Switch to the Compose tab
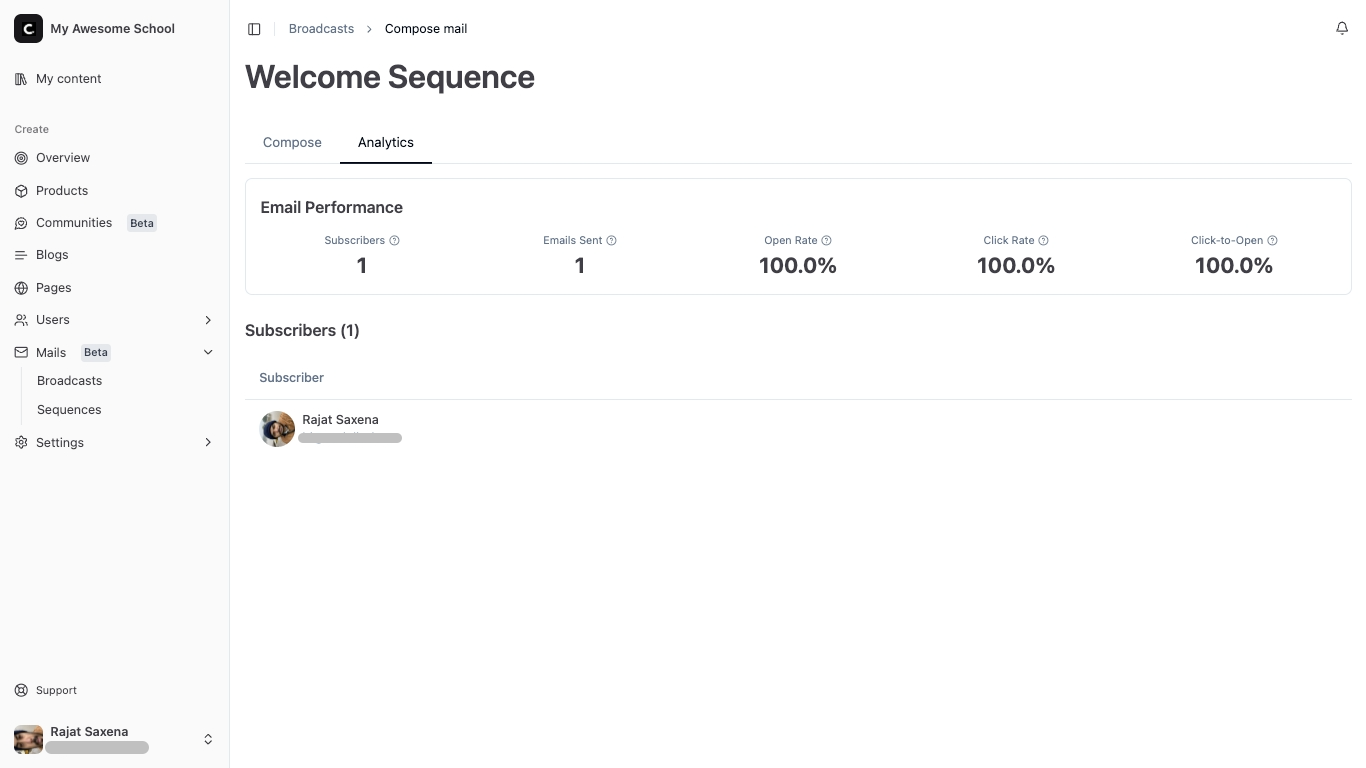 (292, 142)
